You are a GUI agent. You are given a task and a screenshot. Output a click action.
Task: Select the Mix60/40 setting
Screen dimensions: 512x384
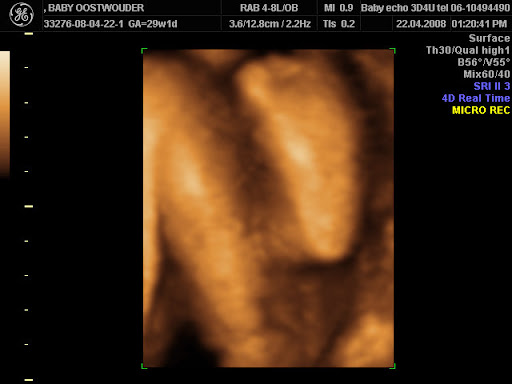(487, 74)
